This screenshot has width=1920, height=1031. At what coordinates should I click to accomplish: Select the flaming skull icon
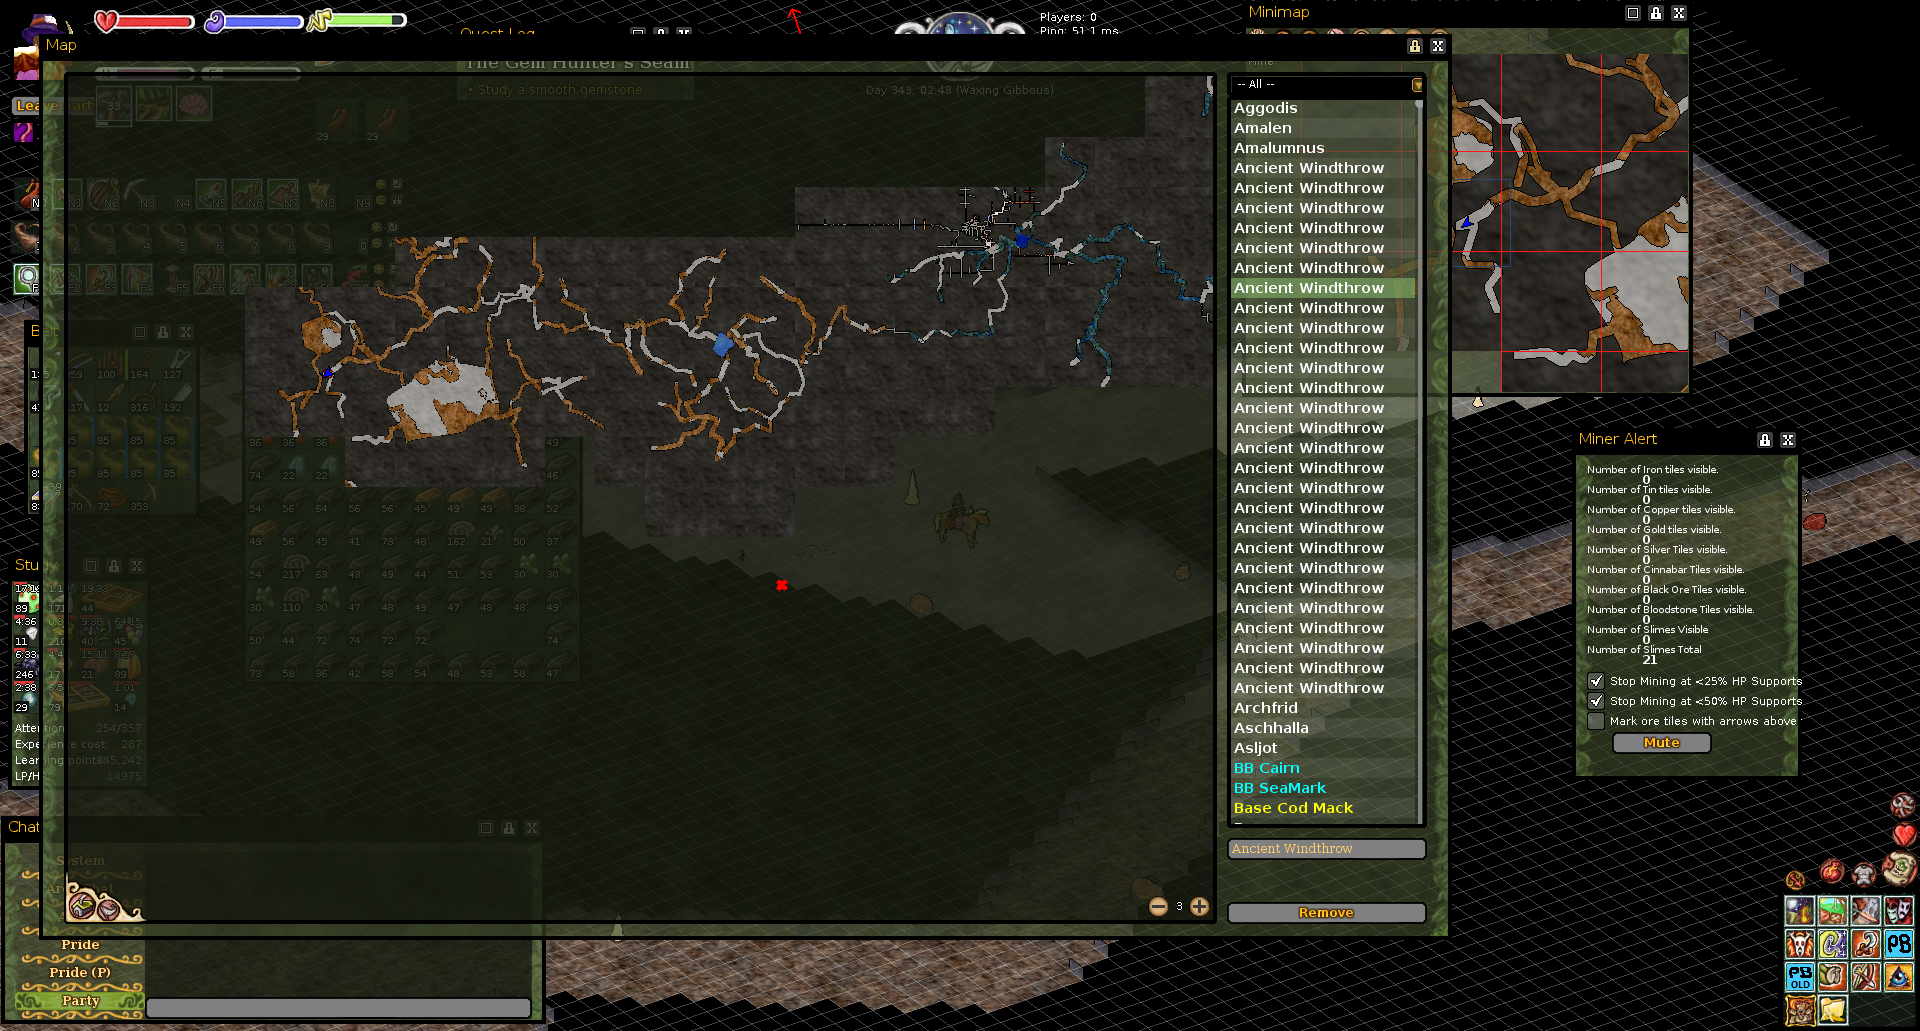tap(1800, 944)
